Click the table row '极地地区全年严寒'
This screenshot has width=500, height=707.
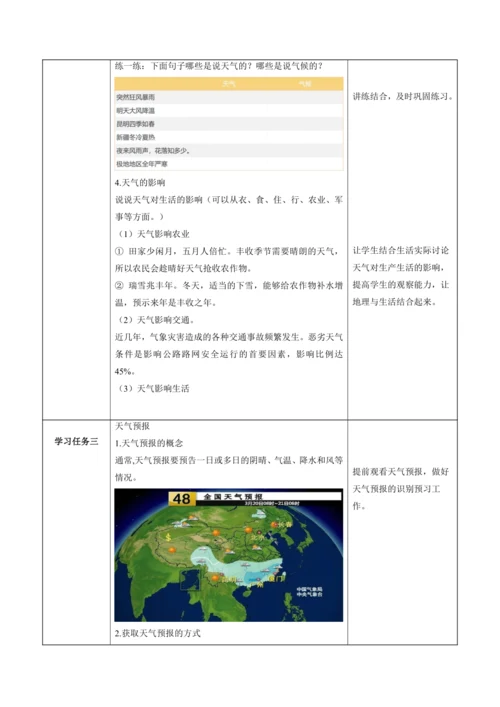[x=229, y=164]
